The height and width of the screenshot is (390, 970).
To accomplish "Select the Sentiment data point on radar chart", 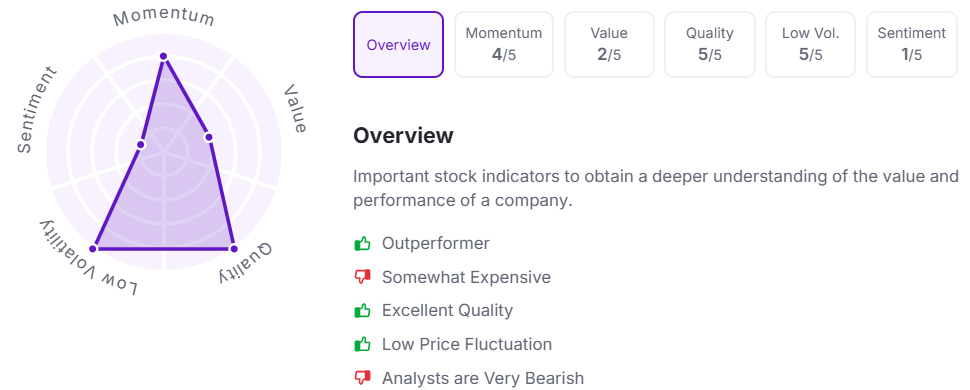I will coord(140,145).
